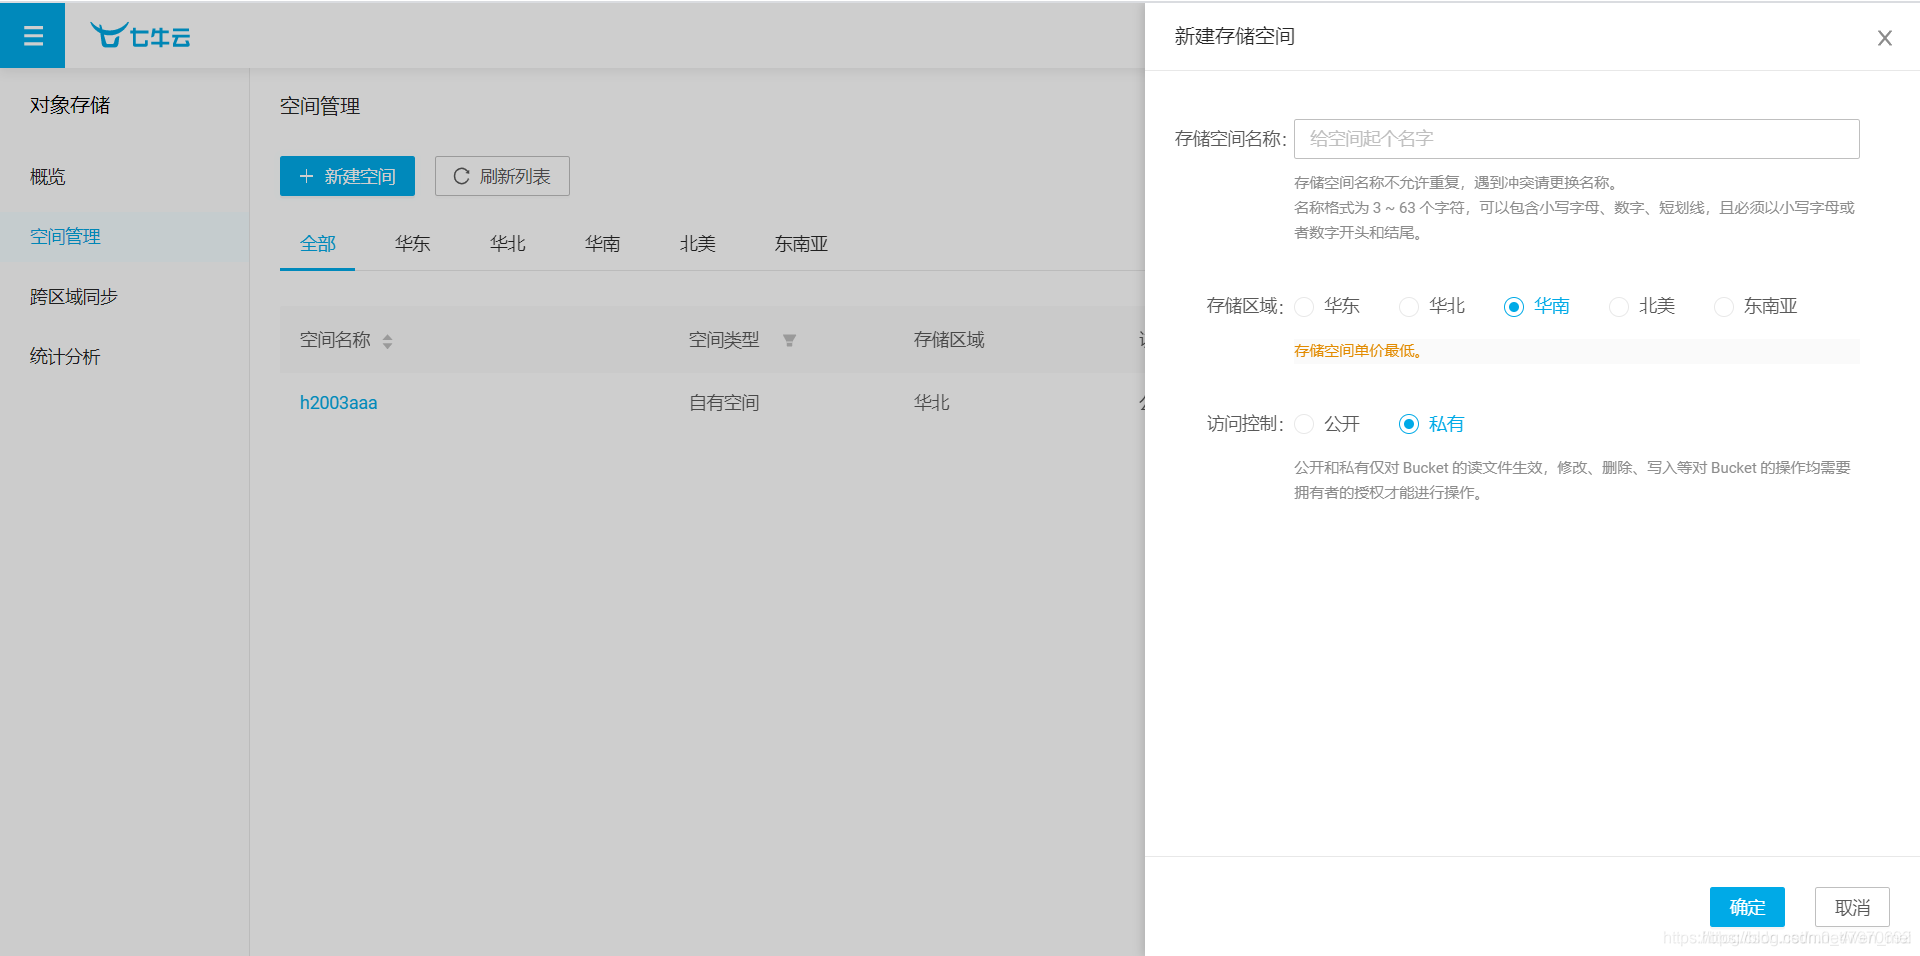Close the 新建存储空间 panel

pyautogui.click(x=1884, y=38)
